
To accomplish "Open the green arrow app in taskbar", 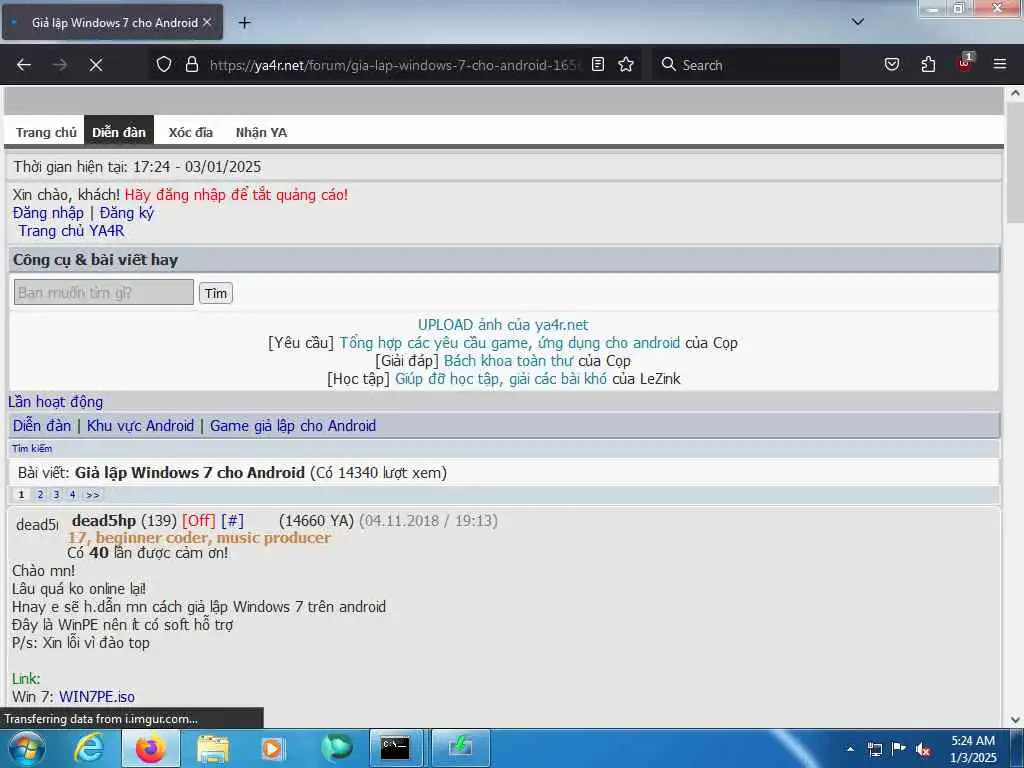I will click(x=460, y=748).
